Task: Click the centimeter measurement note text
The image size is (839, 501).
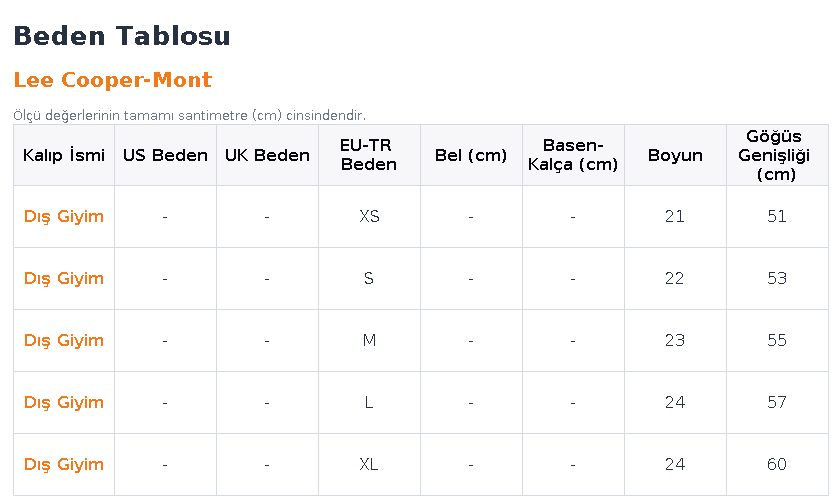Action: coord(189,116)
